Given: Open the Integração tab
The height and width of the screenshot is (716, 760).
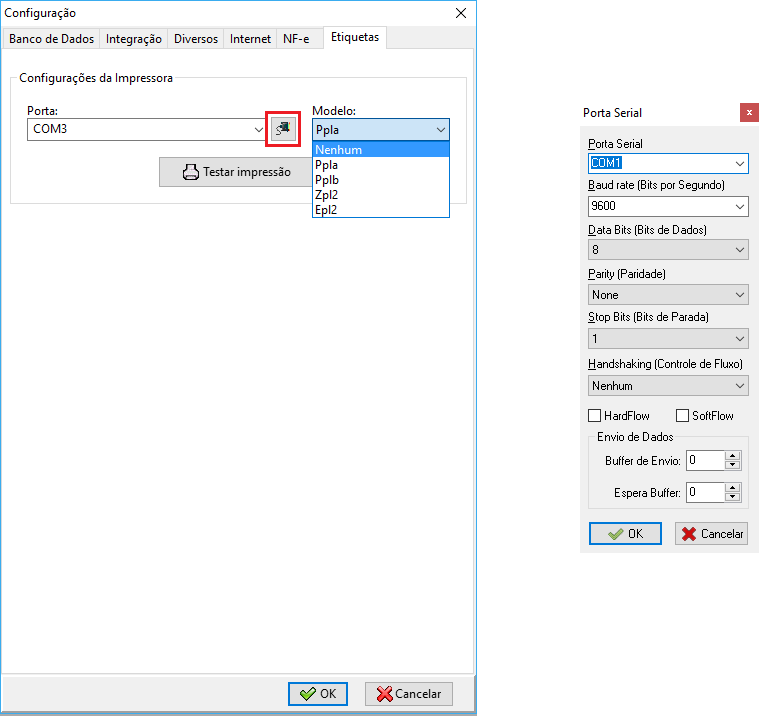Looking at the screenshot, I should [x=134, y=39].
